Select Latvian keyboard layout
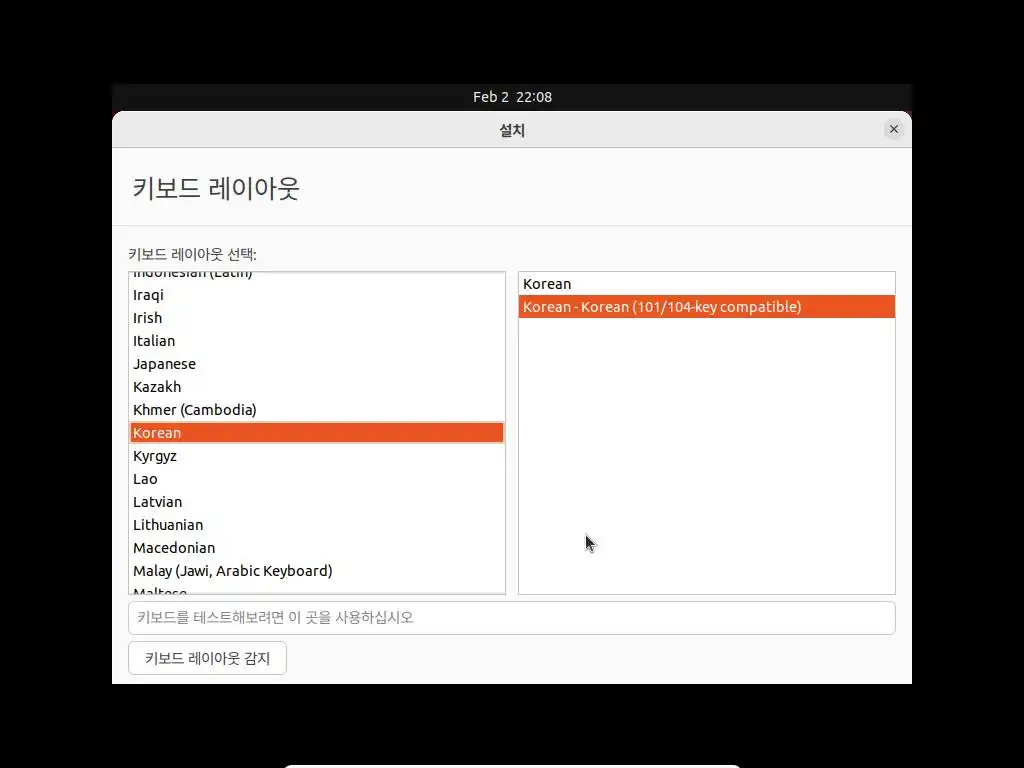The width and height of the screenshot is (1024, 768). [317, 502]
